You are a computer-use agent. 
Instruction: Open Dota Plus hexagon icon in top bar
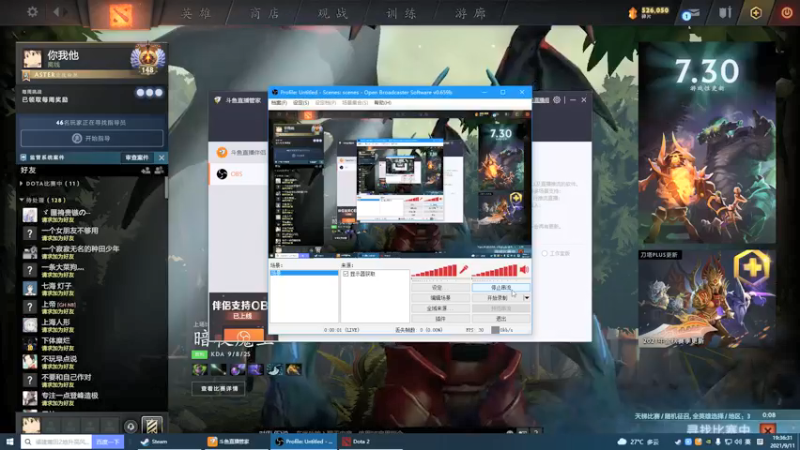point(756,13)
